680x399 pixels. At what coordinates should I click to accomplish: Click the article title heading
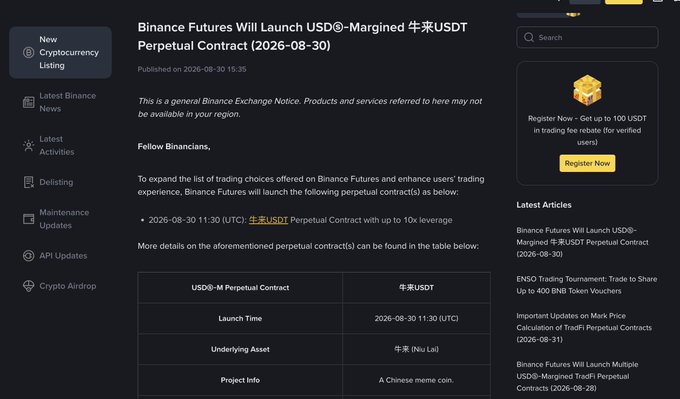(302, 36)
